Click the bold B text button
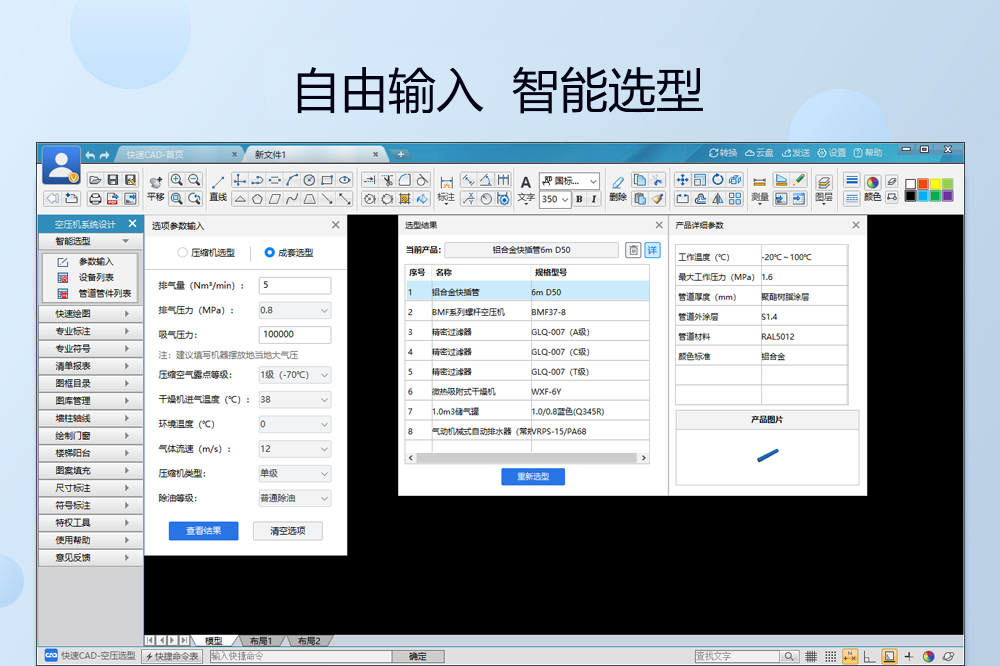Screen dimensions: 1000x666 [x=579, y=199]
